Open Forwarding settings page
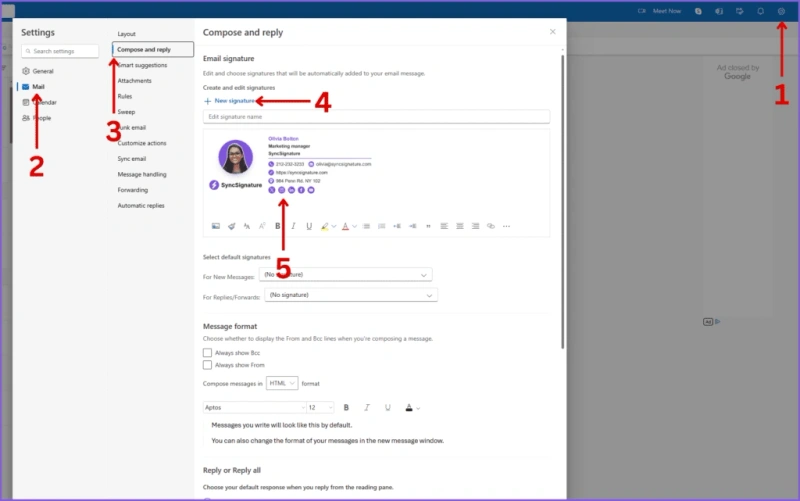The height and width of the screenshot is (501, 800). pyautogui.click(x=133, y=190)
